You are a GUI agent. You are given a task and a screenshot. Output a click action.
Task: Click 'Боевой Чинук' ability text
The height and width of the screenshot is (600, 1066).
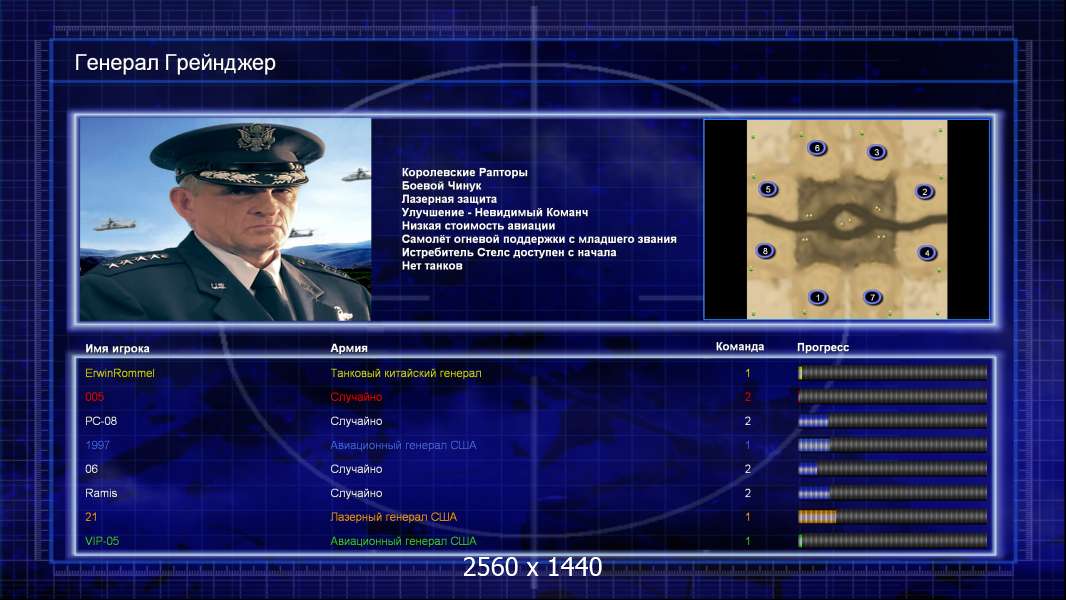point(441,186)
